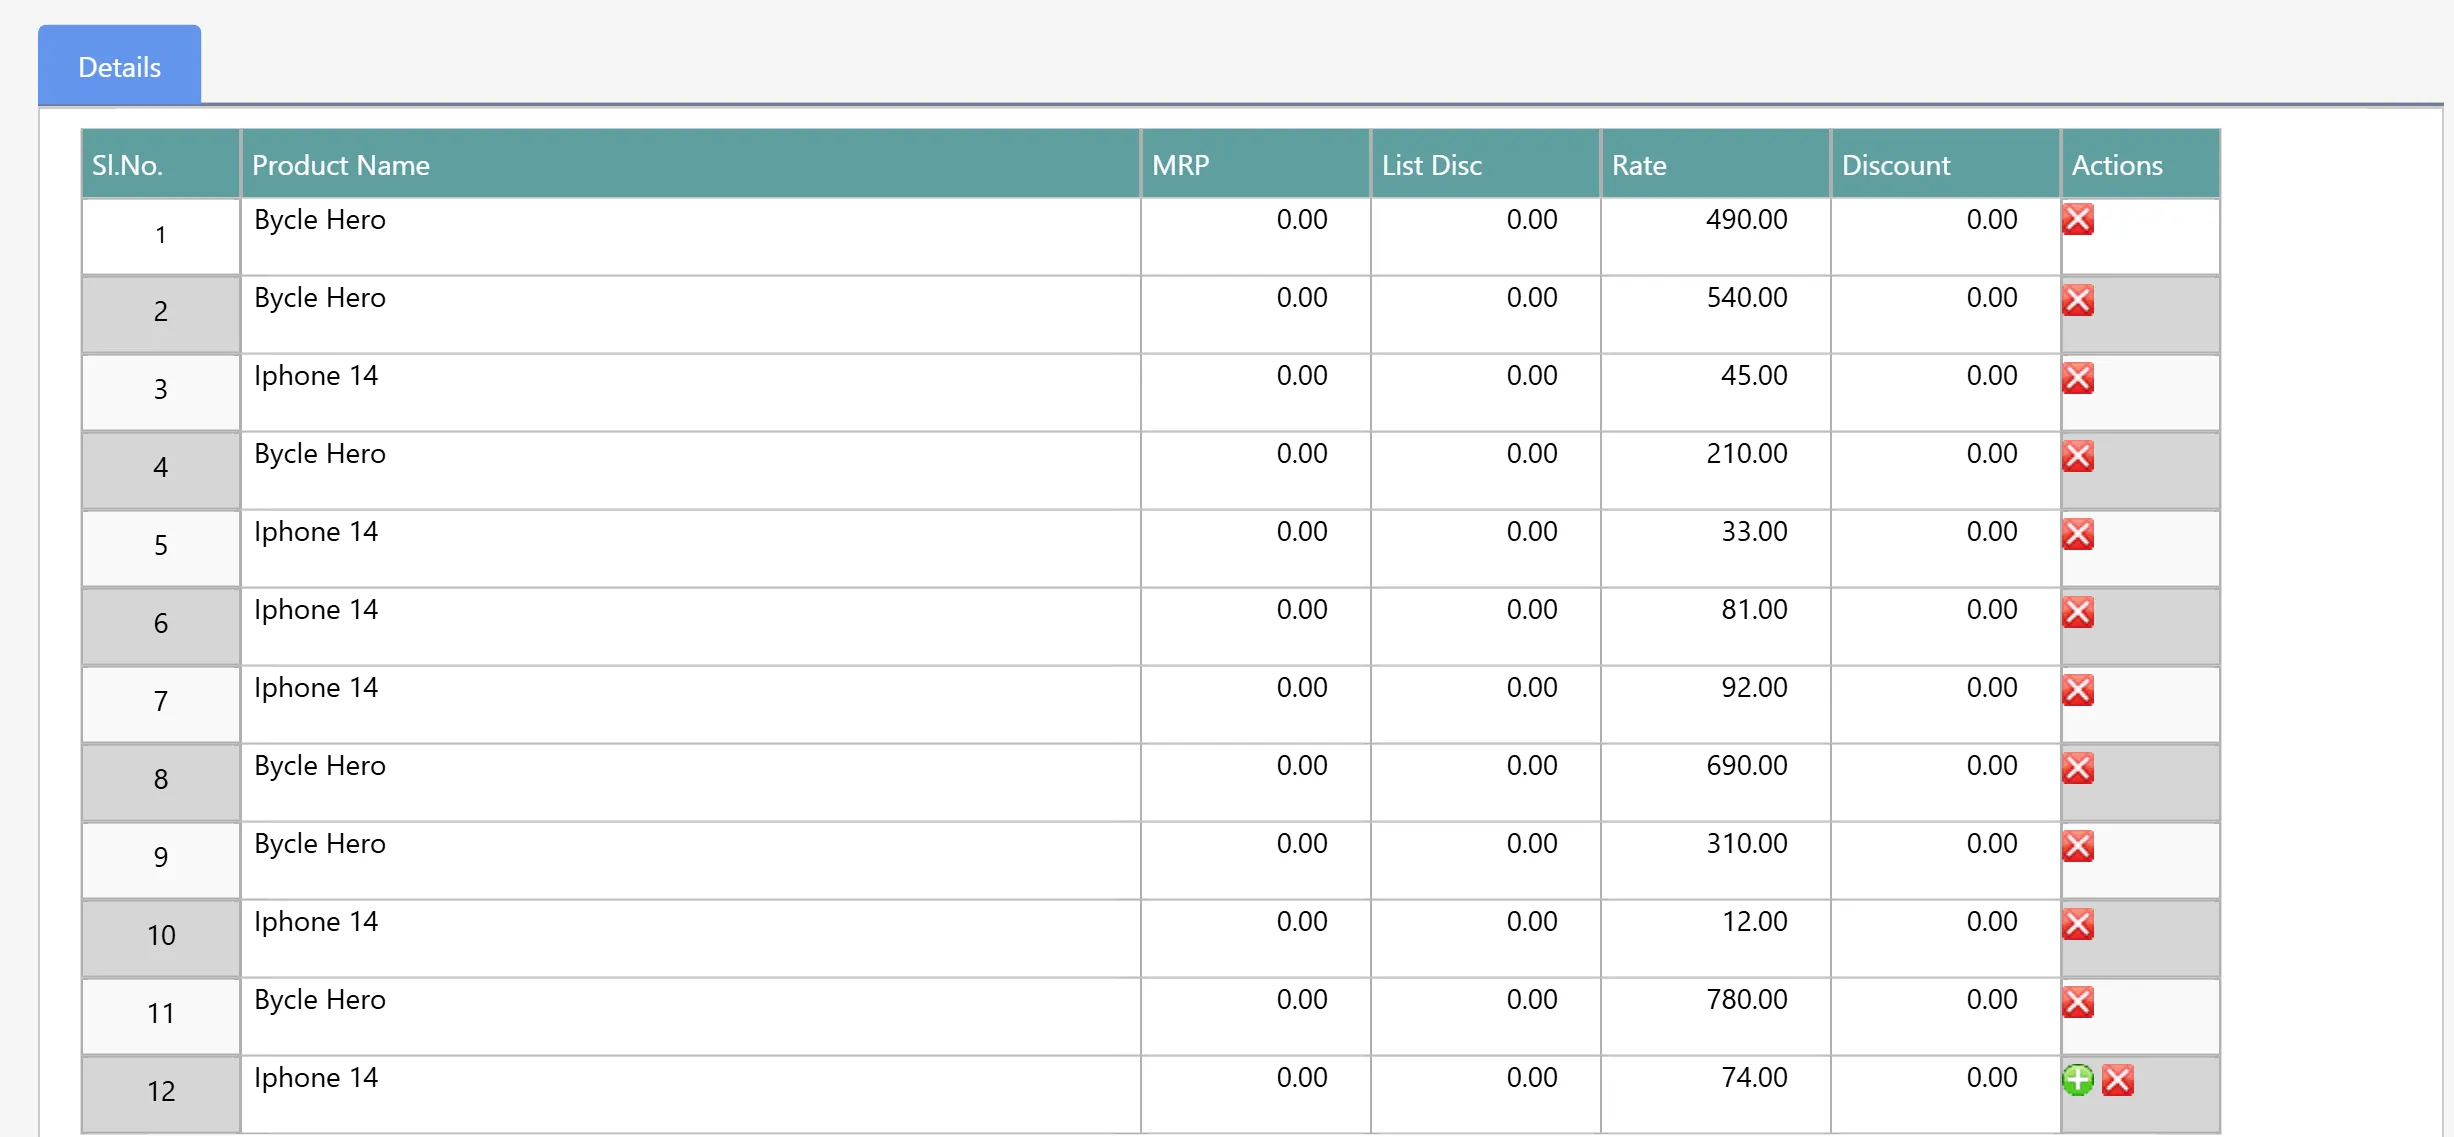Click rate value 81.00
This screenshot has width=2454, height=1137.
pos(1754,609)
